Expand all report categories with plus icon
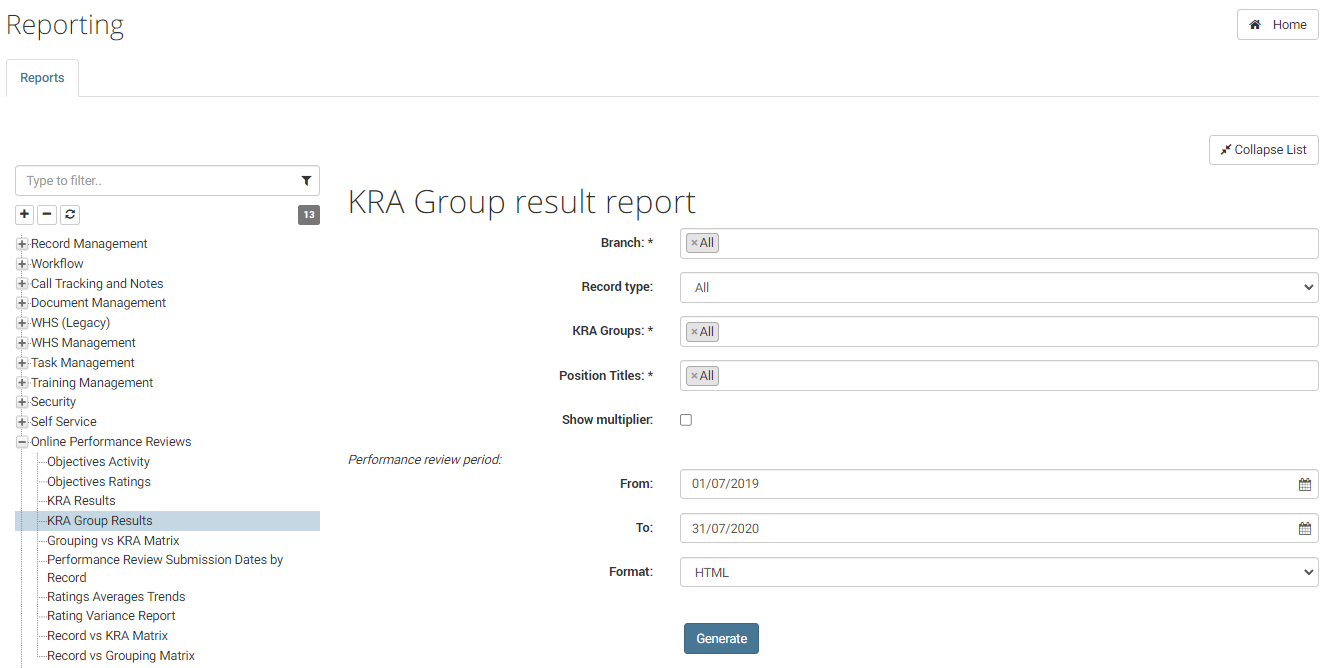 point(23,214)
